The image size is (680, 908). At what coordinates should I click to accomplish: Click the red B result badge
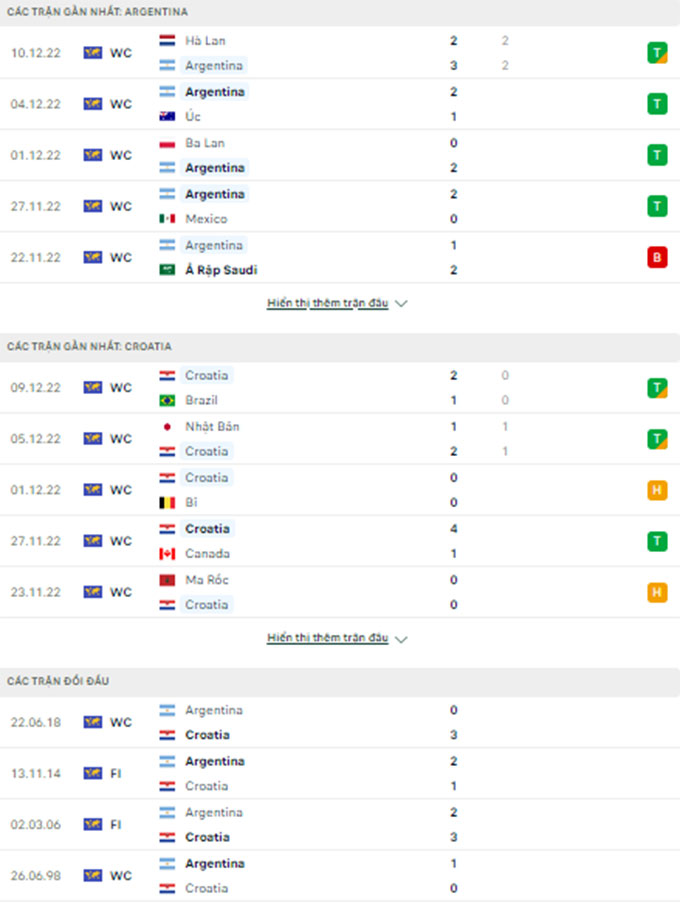click(656, 257)
